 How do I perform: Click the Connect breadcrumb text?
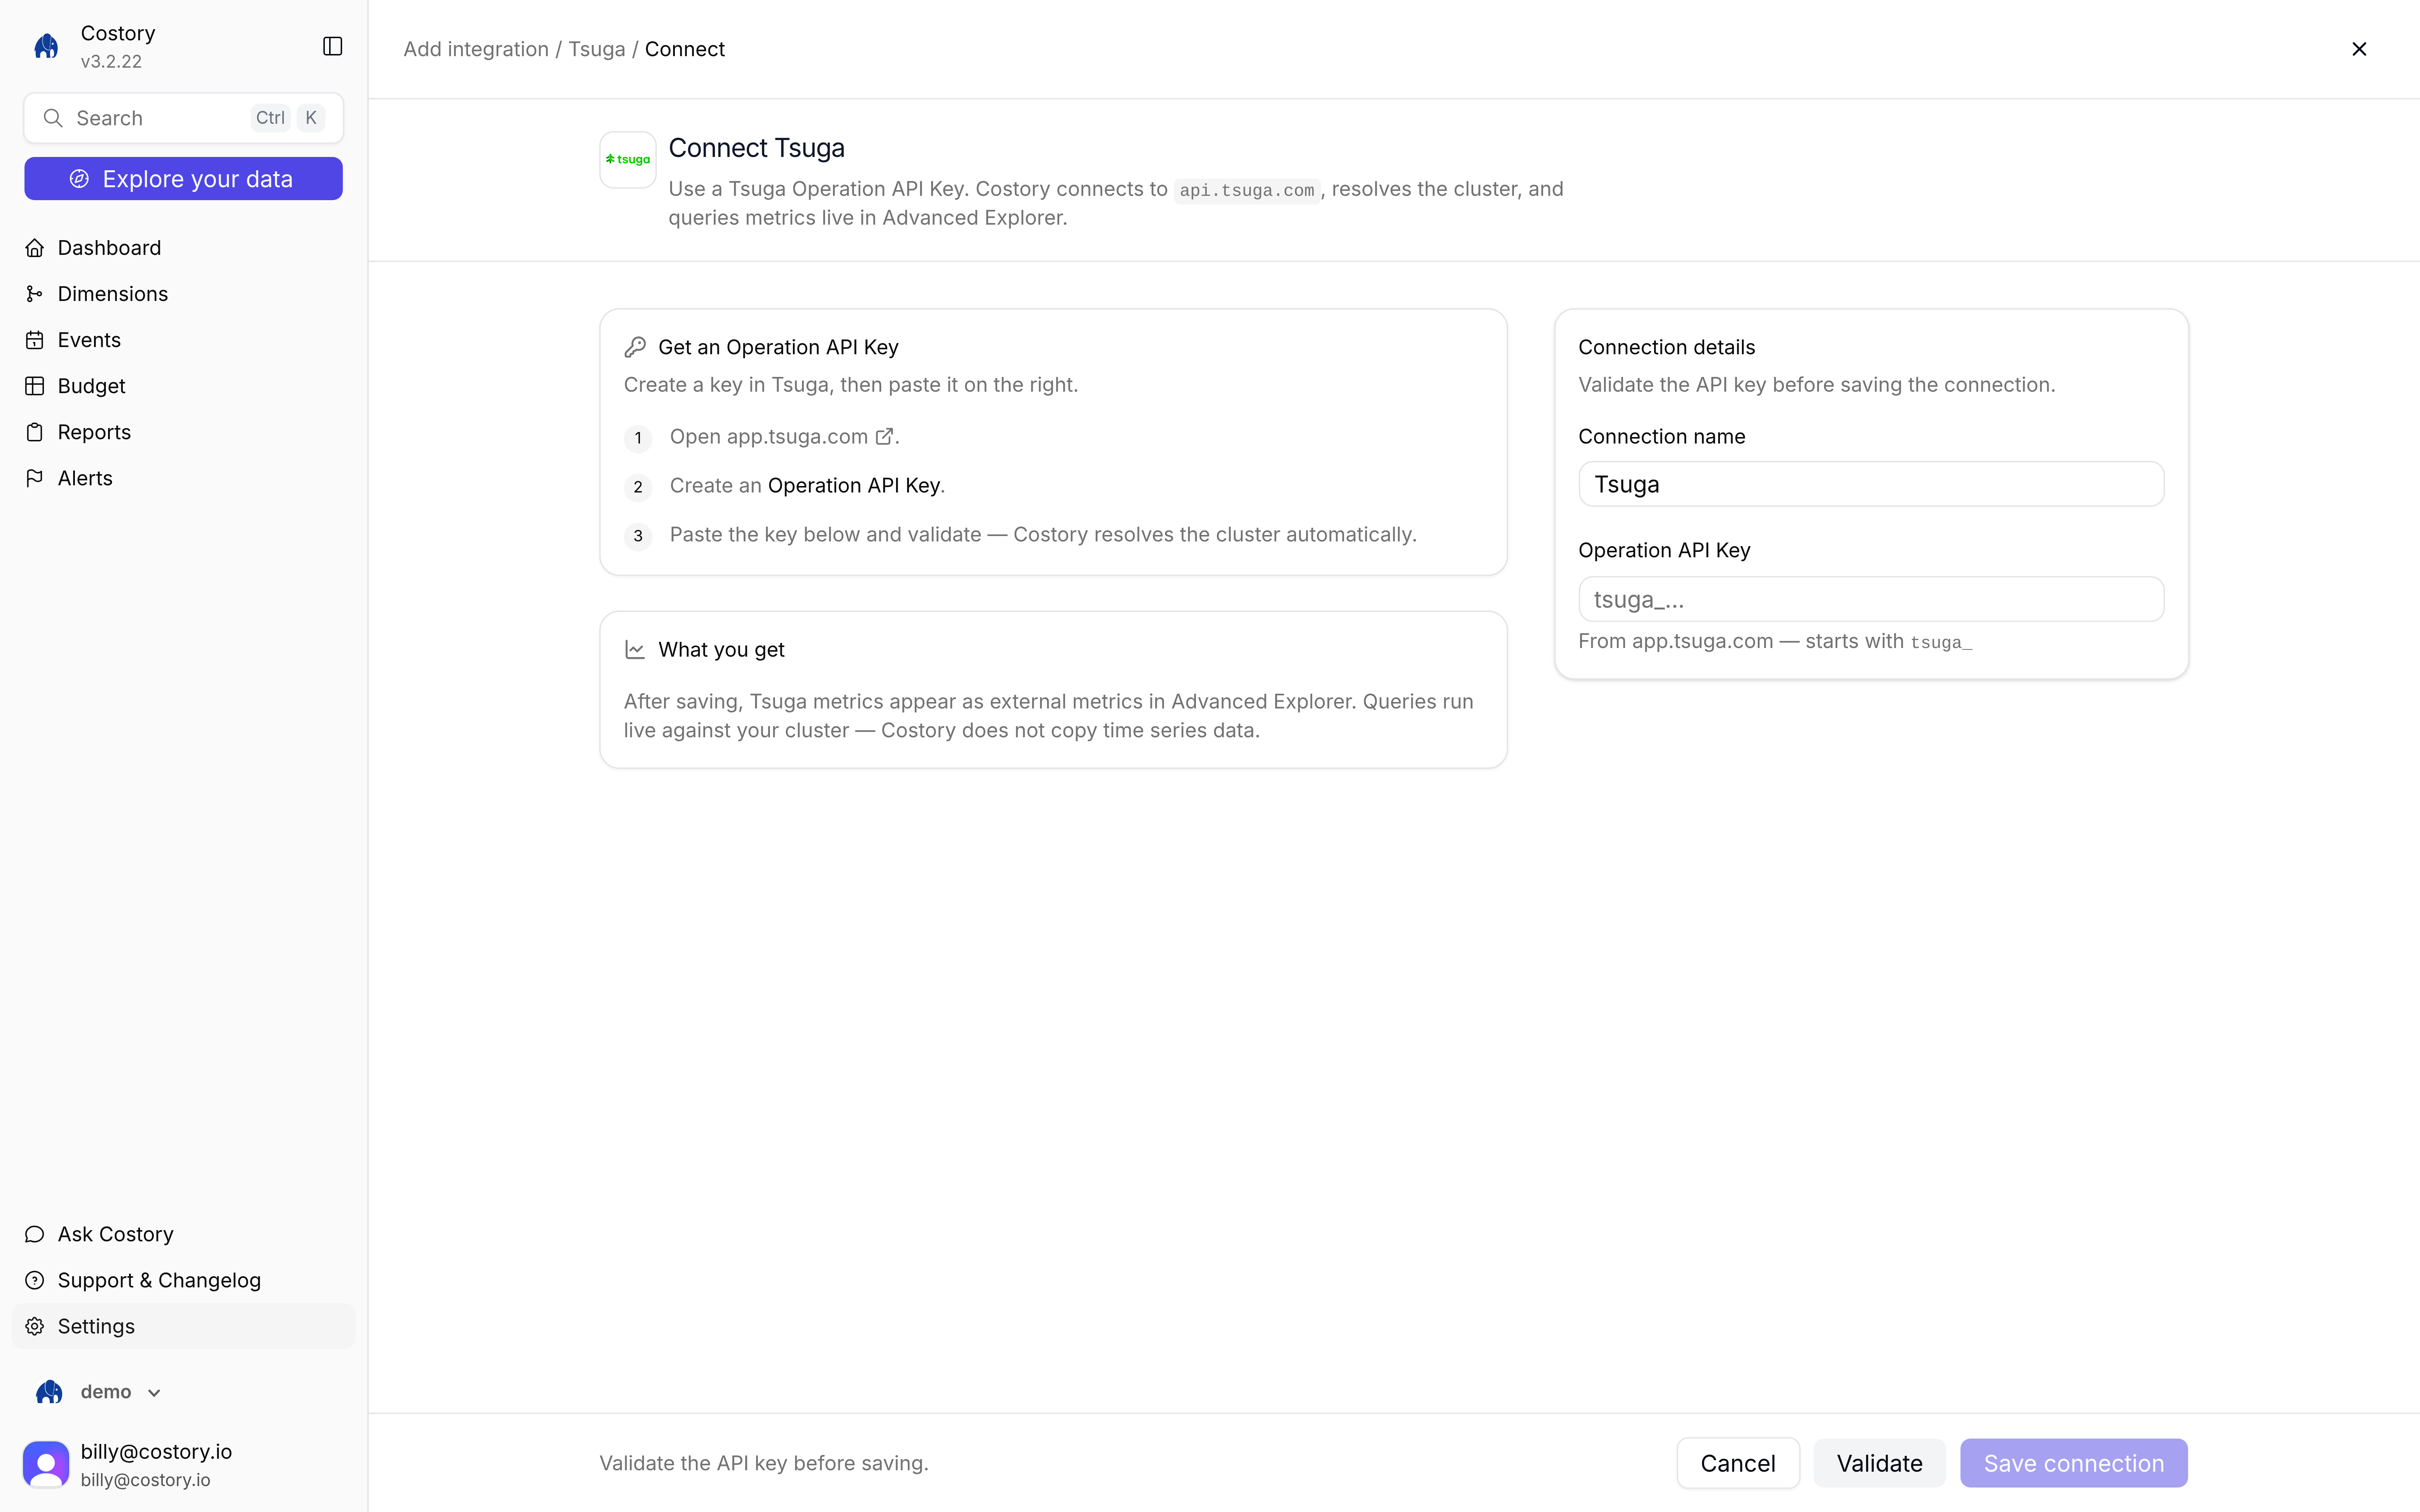[x=685, y=49]
